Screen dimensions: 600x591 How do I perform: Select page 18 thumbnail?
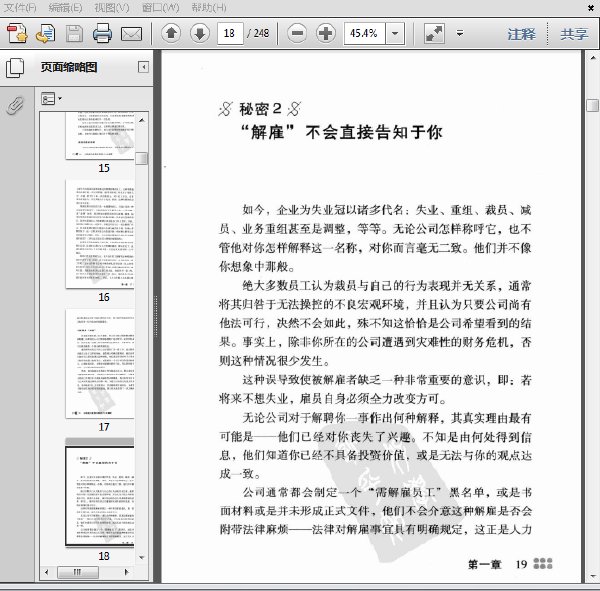[x=100, y=496]
